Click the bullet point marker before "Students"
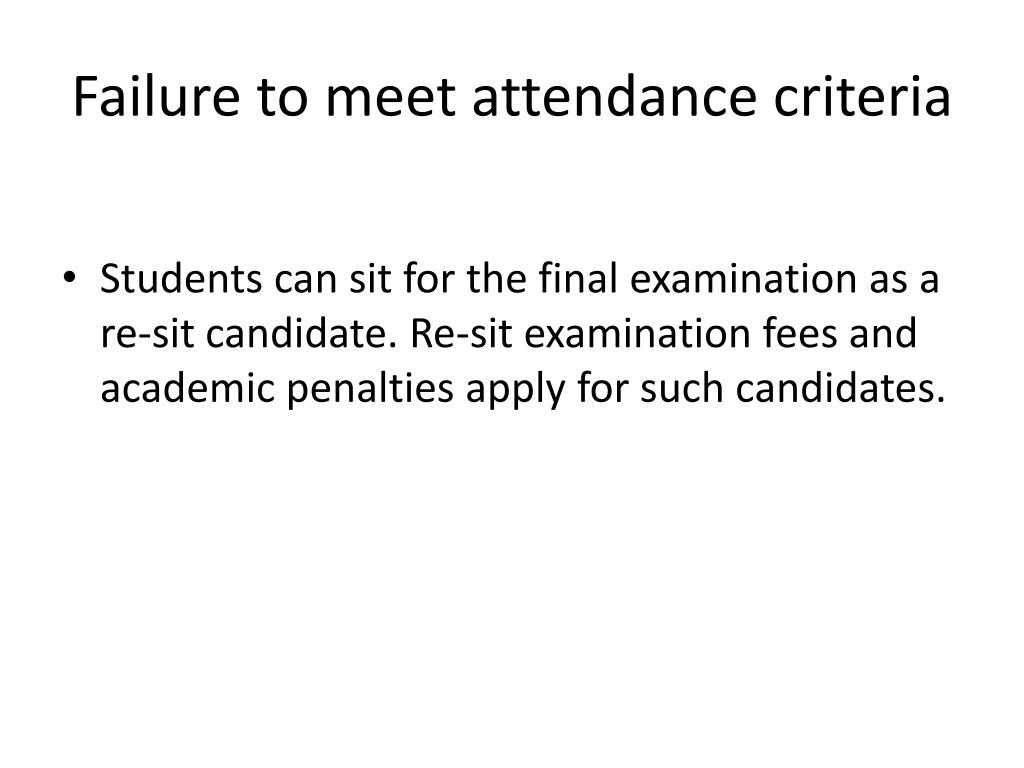 pos(69,278)
